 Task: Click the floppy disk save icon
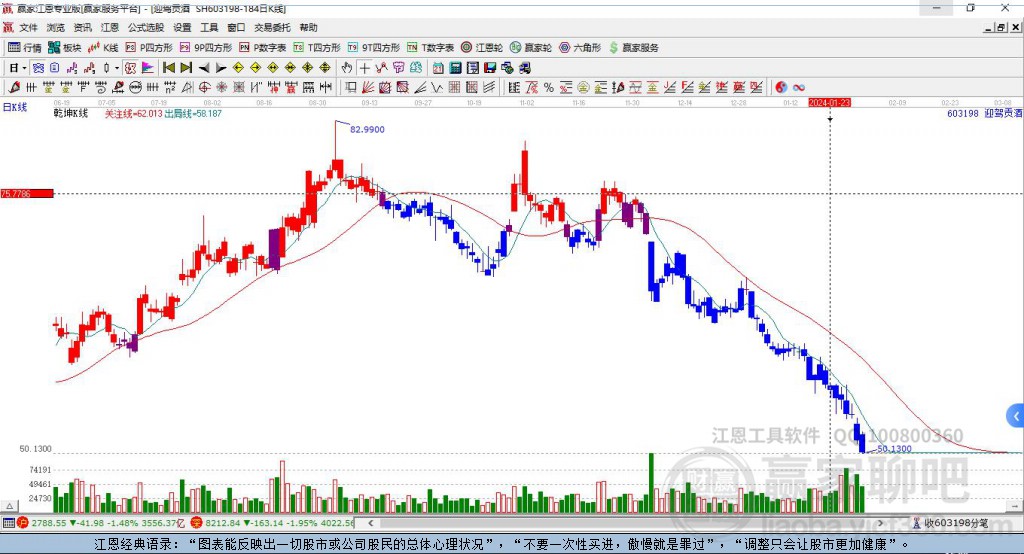[x=490, y=68]
